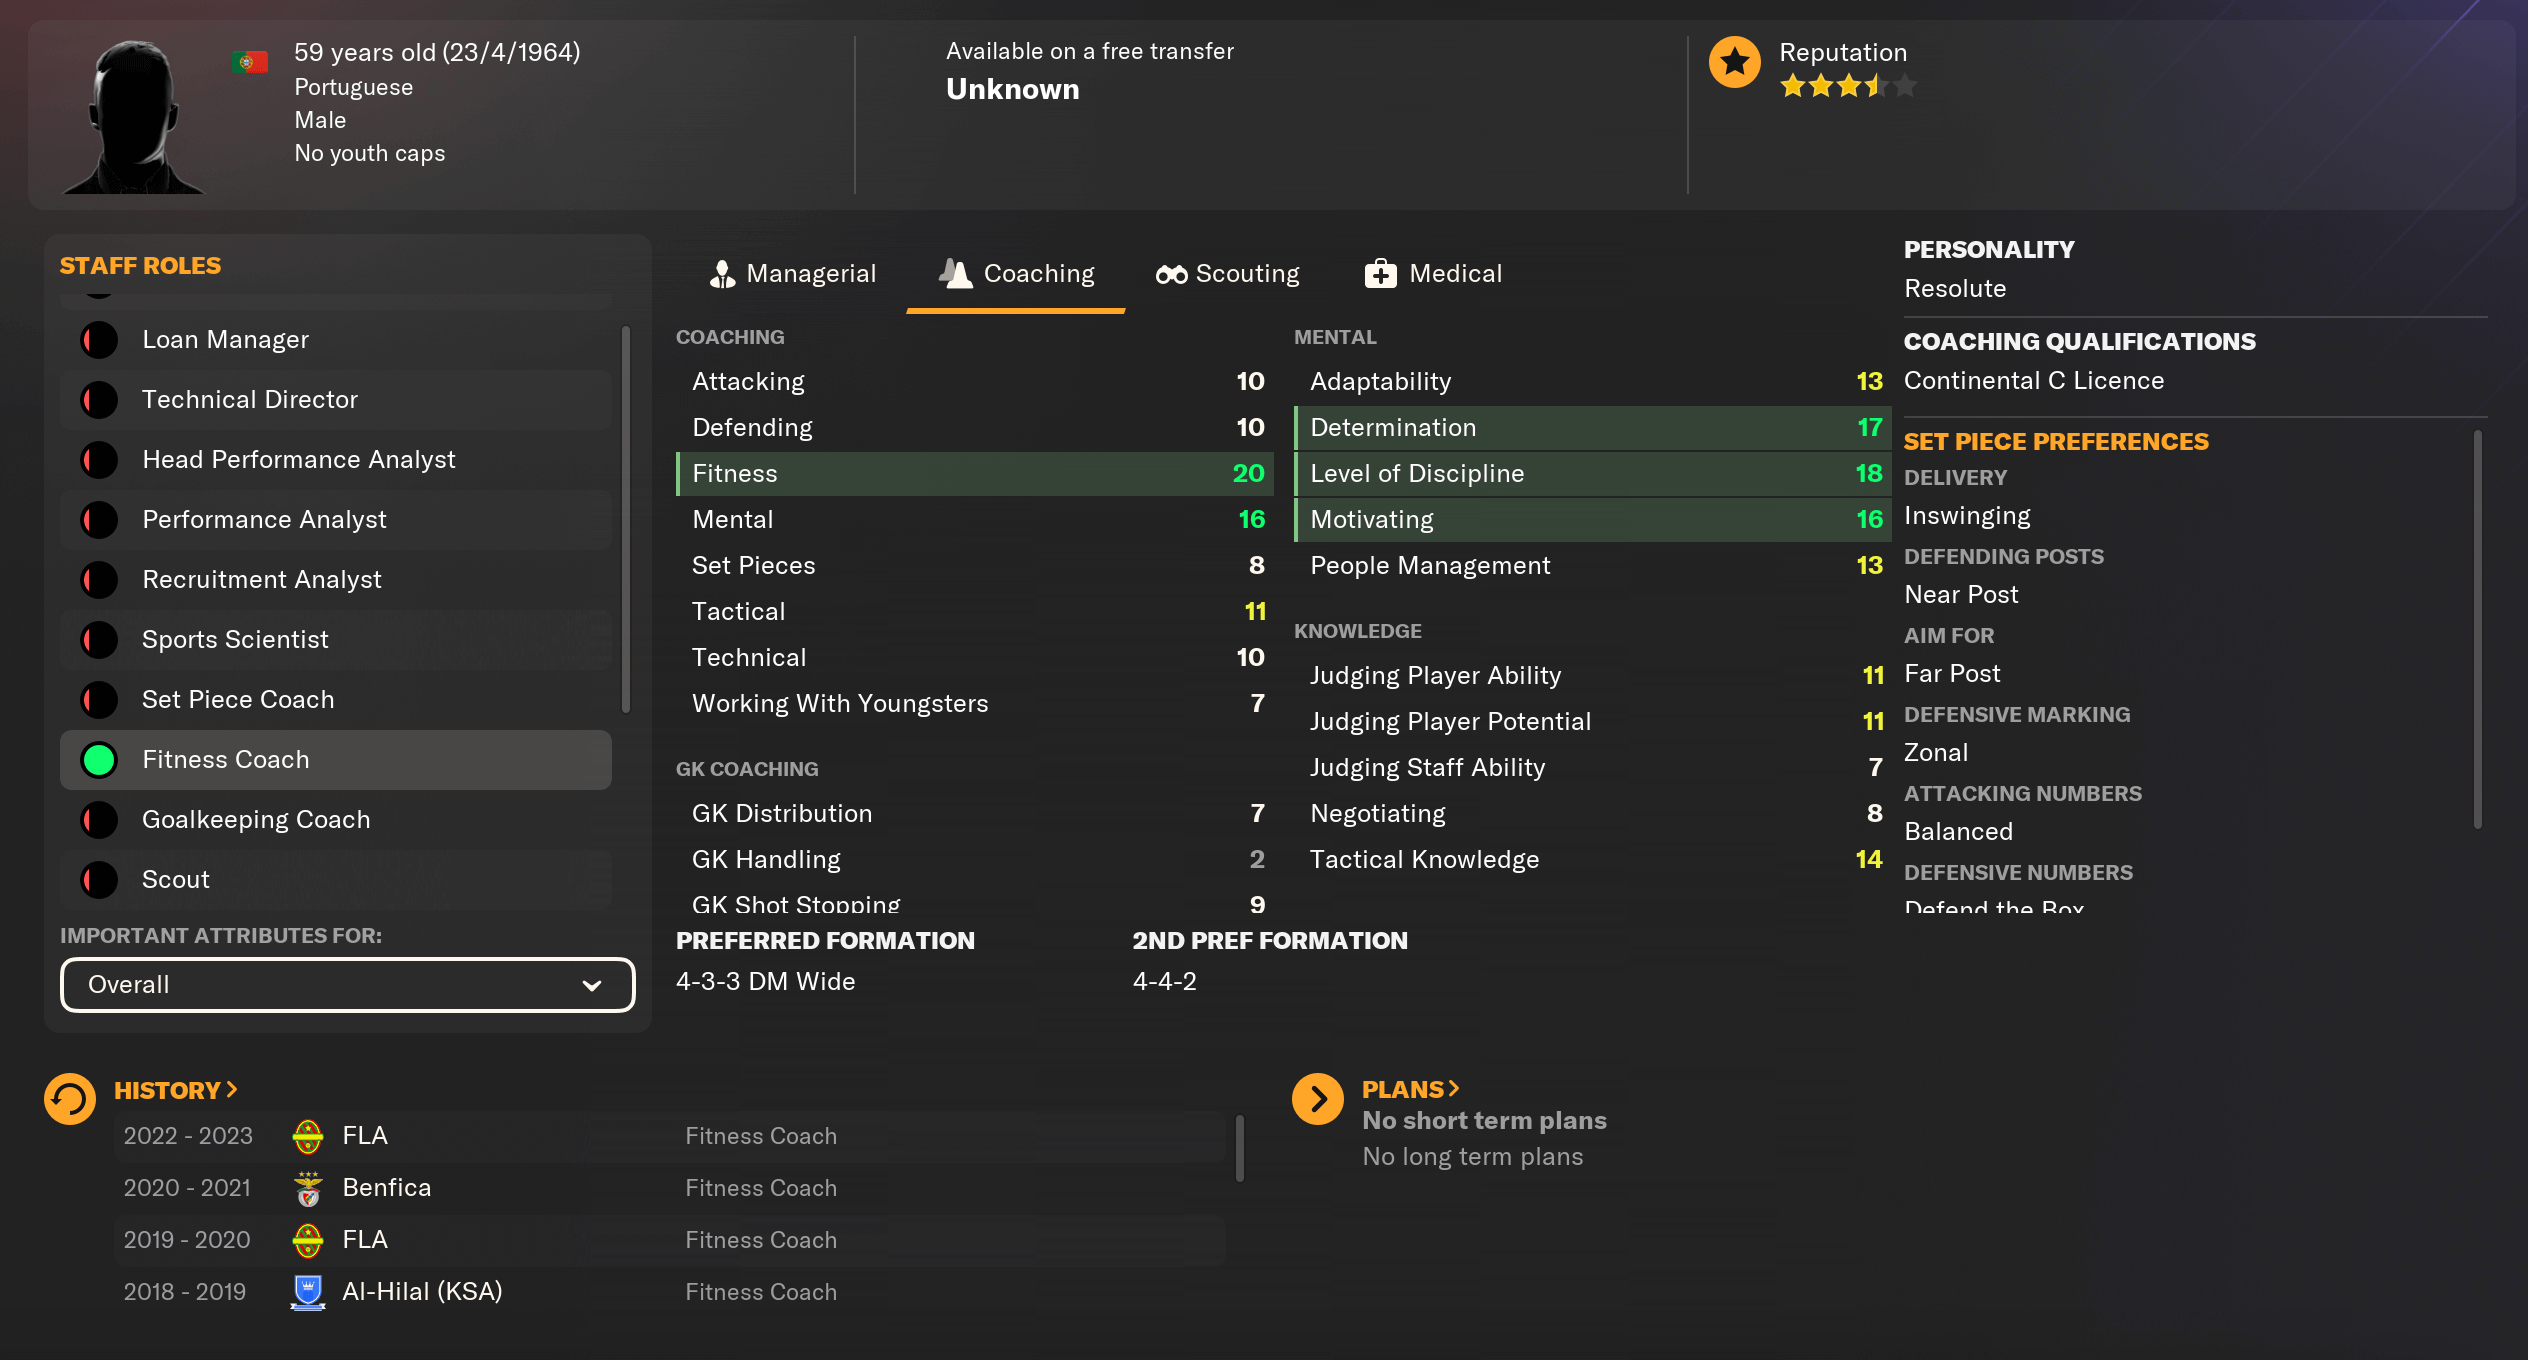The width and height of the screenshot is (2528, 1360).
Task: Expand the History section chevron
Action: 232,1090
